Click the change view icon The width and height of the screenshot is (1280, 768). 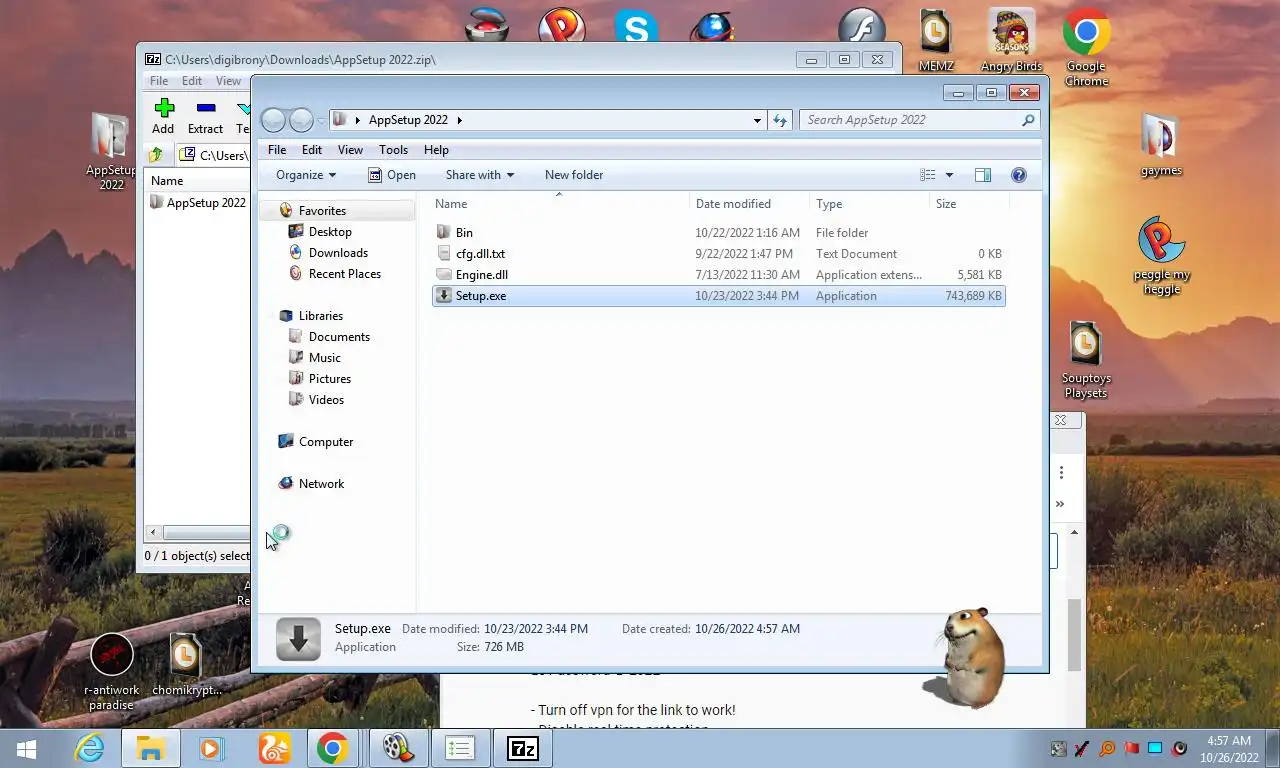[928, 175]
